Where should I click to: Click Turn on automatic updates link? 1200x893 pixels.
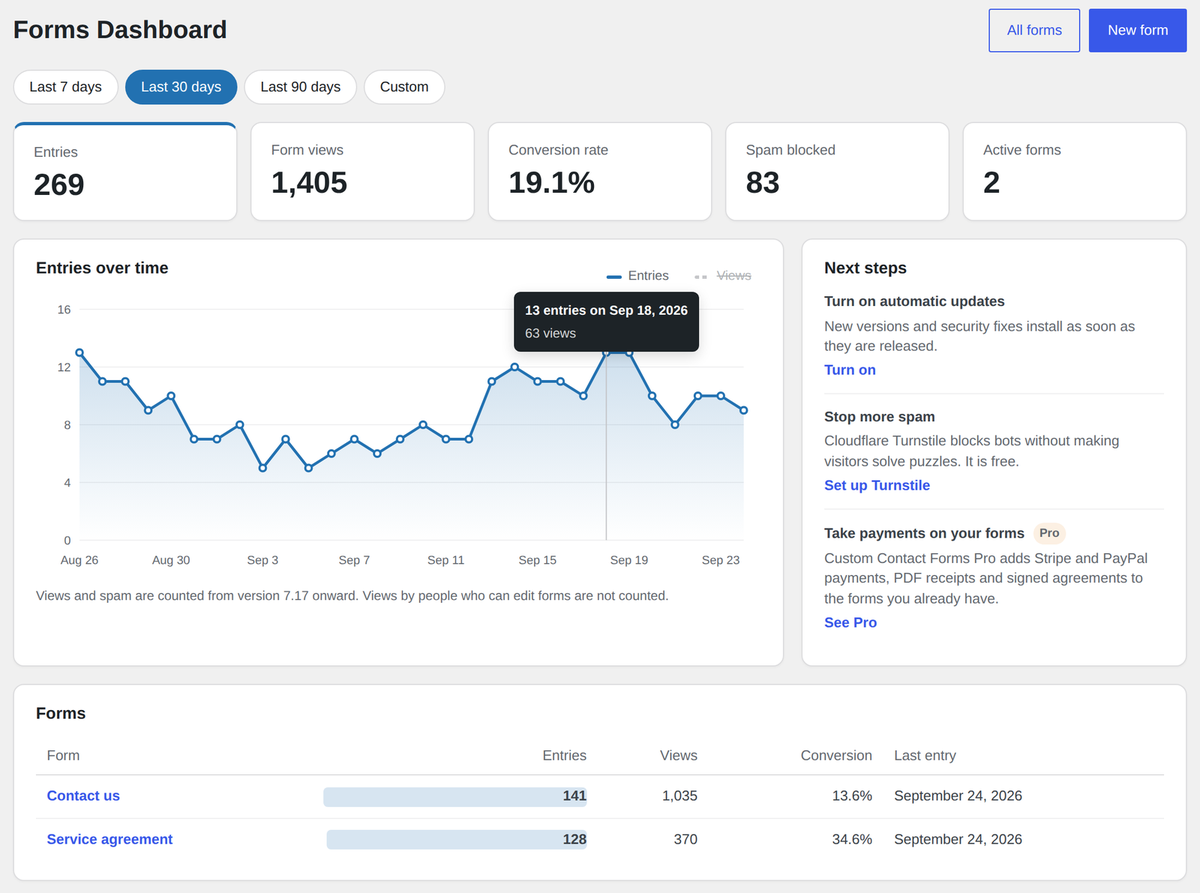[850, 370]
